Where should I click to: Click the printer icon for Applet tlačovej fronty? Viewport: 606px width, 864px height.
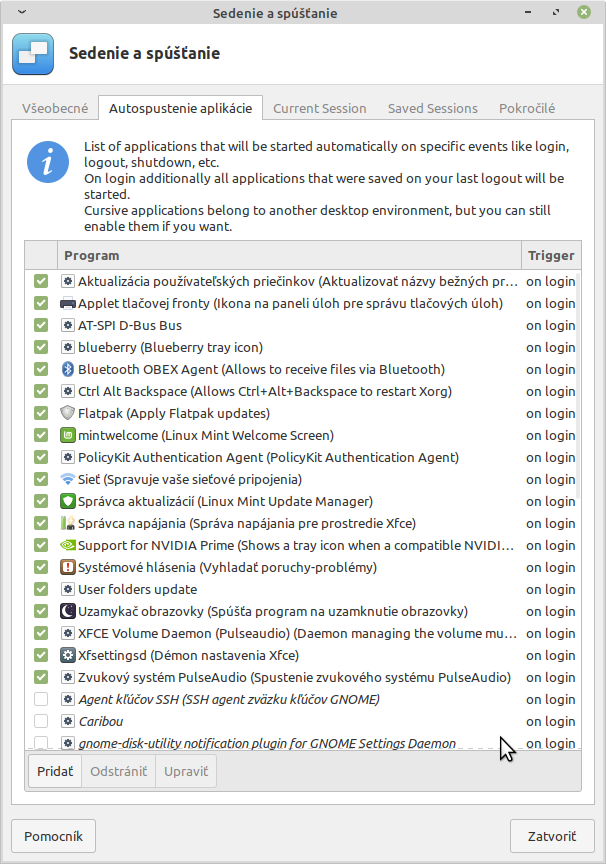pos(68,303)
